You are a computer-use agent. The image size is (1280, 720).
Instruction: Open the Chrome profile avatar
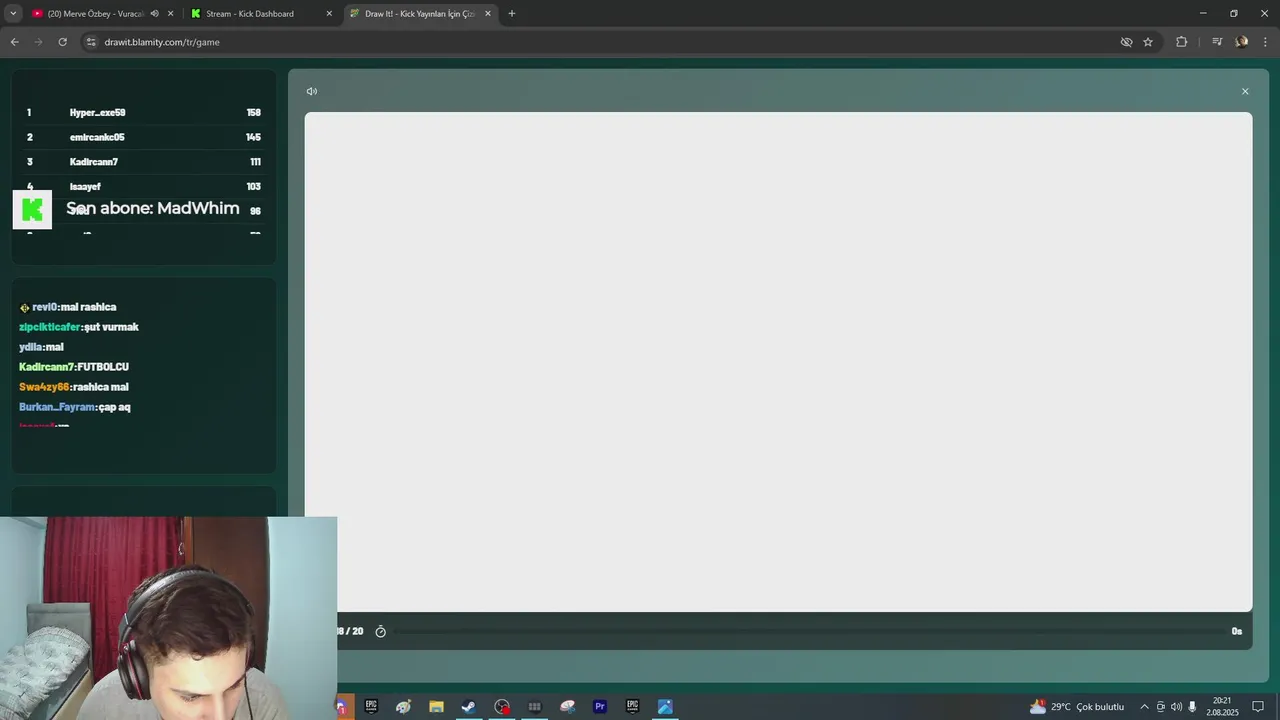pyautogui.click(x=1242, y=42)
